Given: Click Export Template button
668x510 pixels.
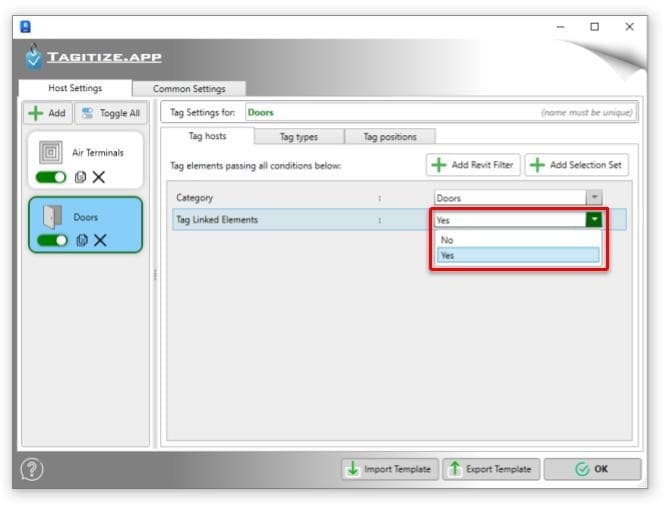Looking at the screenshot, I should tap(491, 469).
